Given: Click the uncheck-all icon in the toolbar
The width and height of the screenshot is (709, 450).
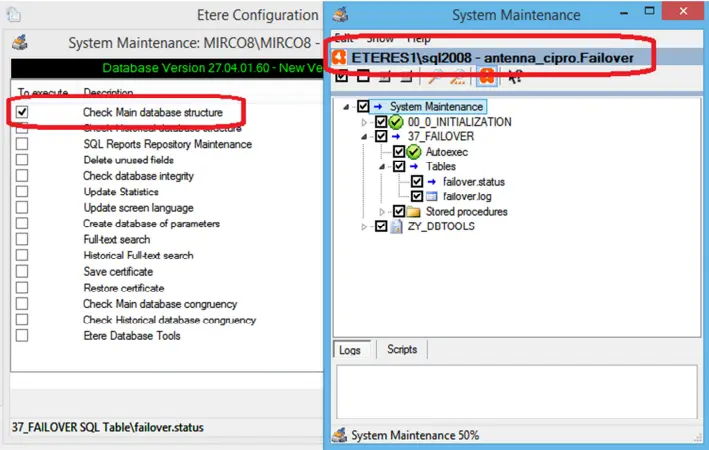Looking at the screenshot, I should tap(364, 76).
